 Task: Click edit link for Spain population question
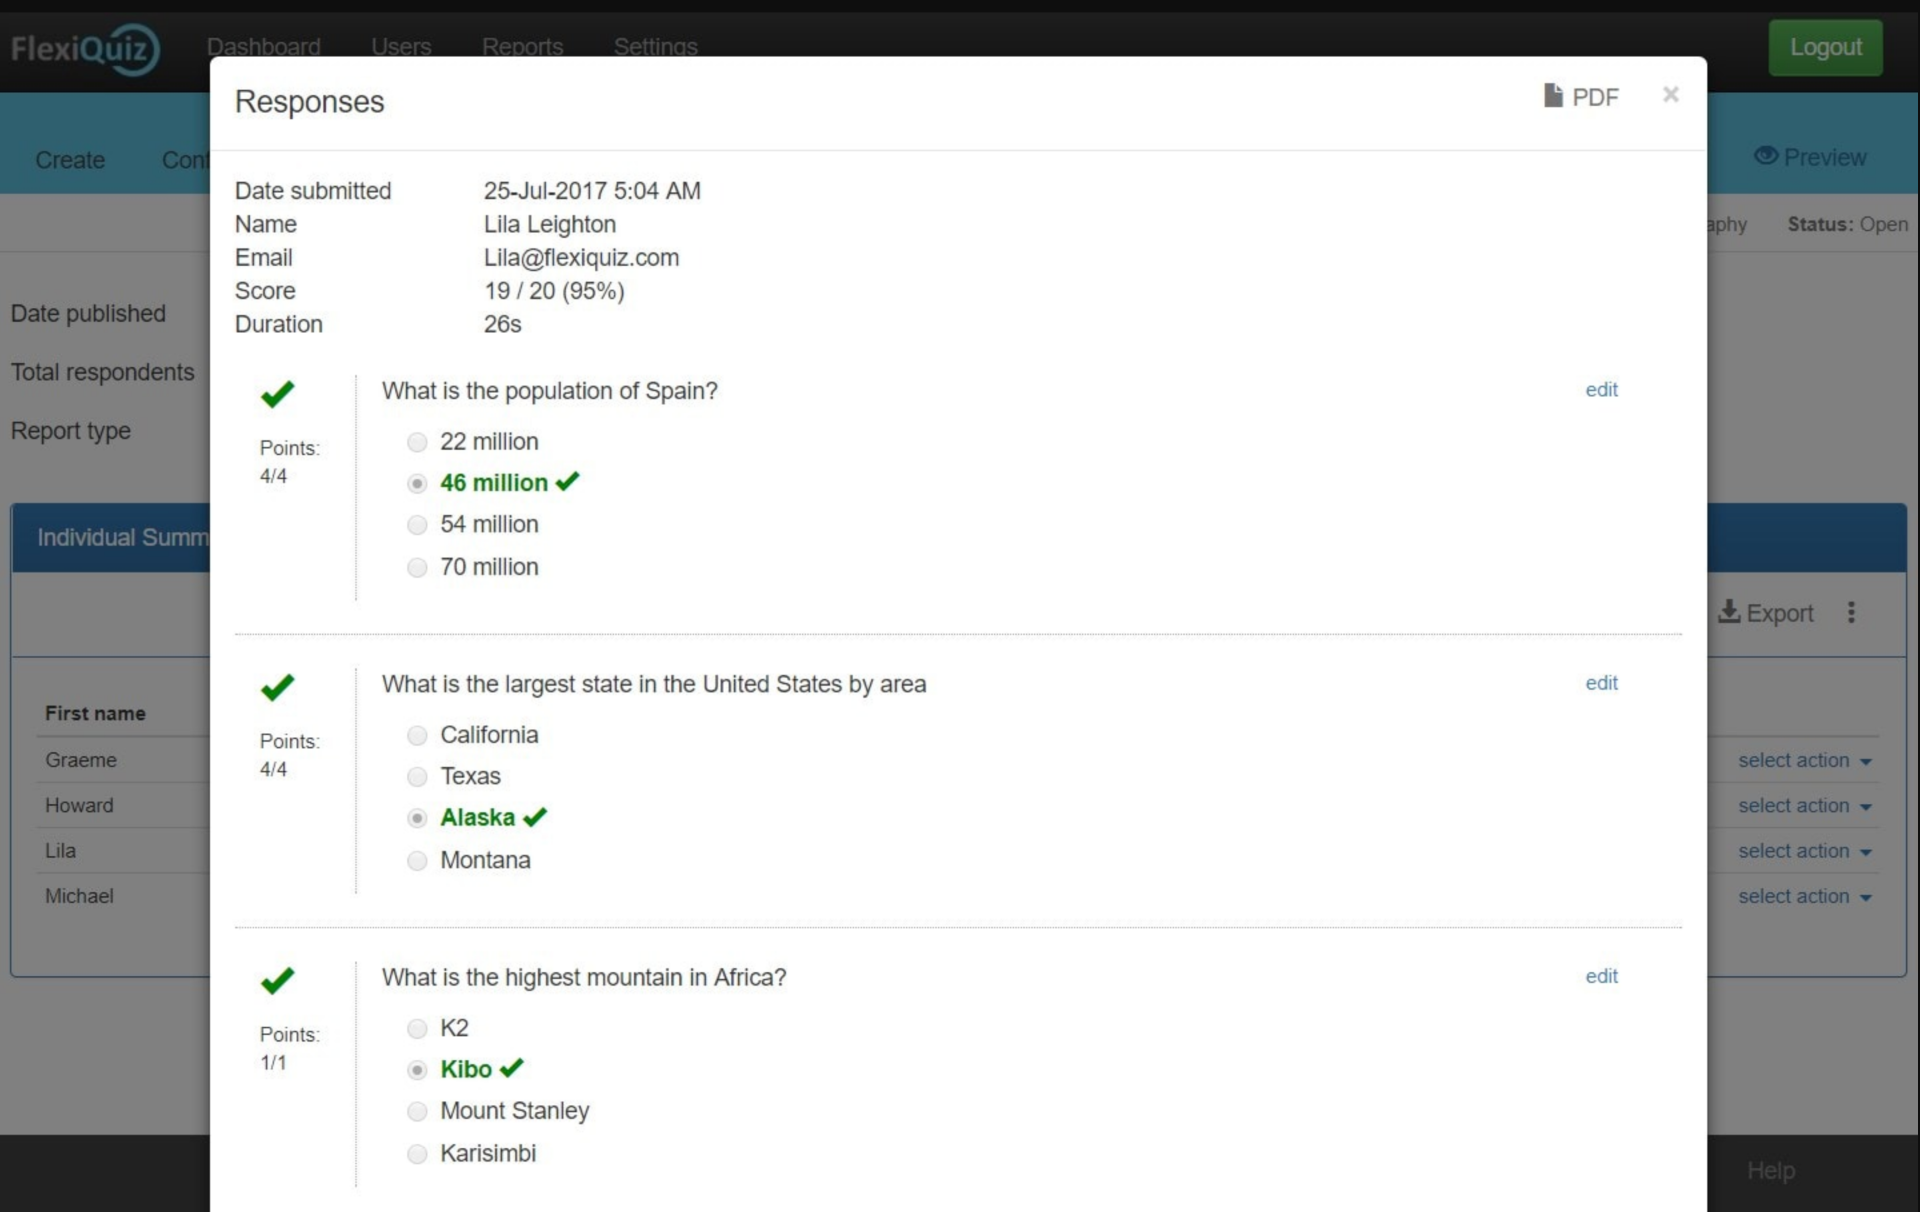tap(1601, 390)
